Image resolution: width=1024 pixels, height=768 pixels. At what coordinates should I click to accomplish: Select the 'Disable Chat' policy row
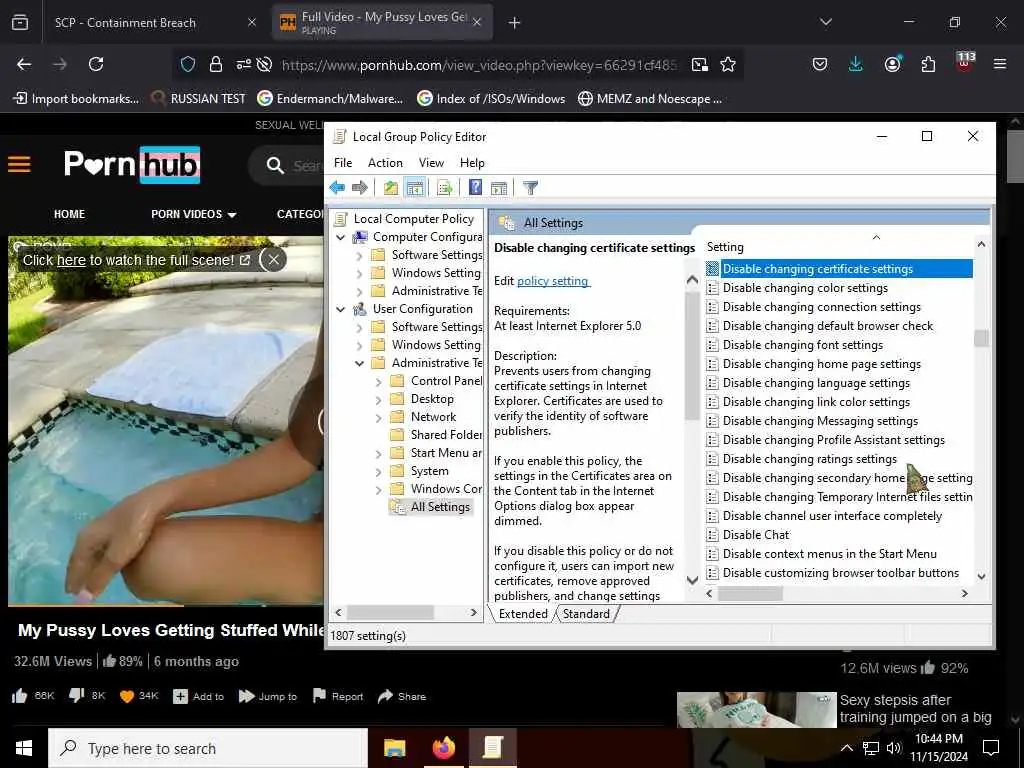point(756,535)
